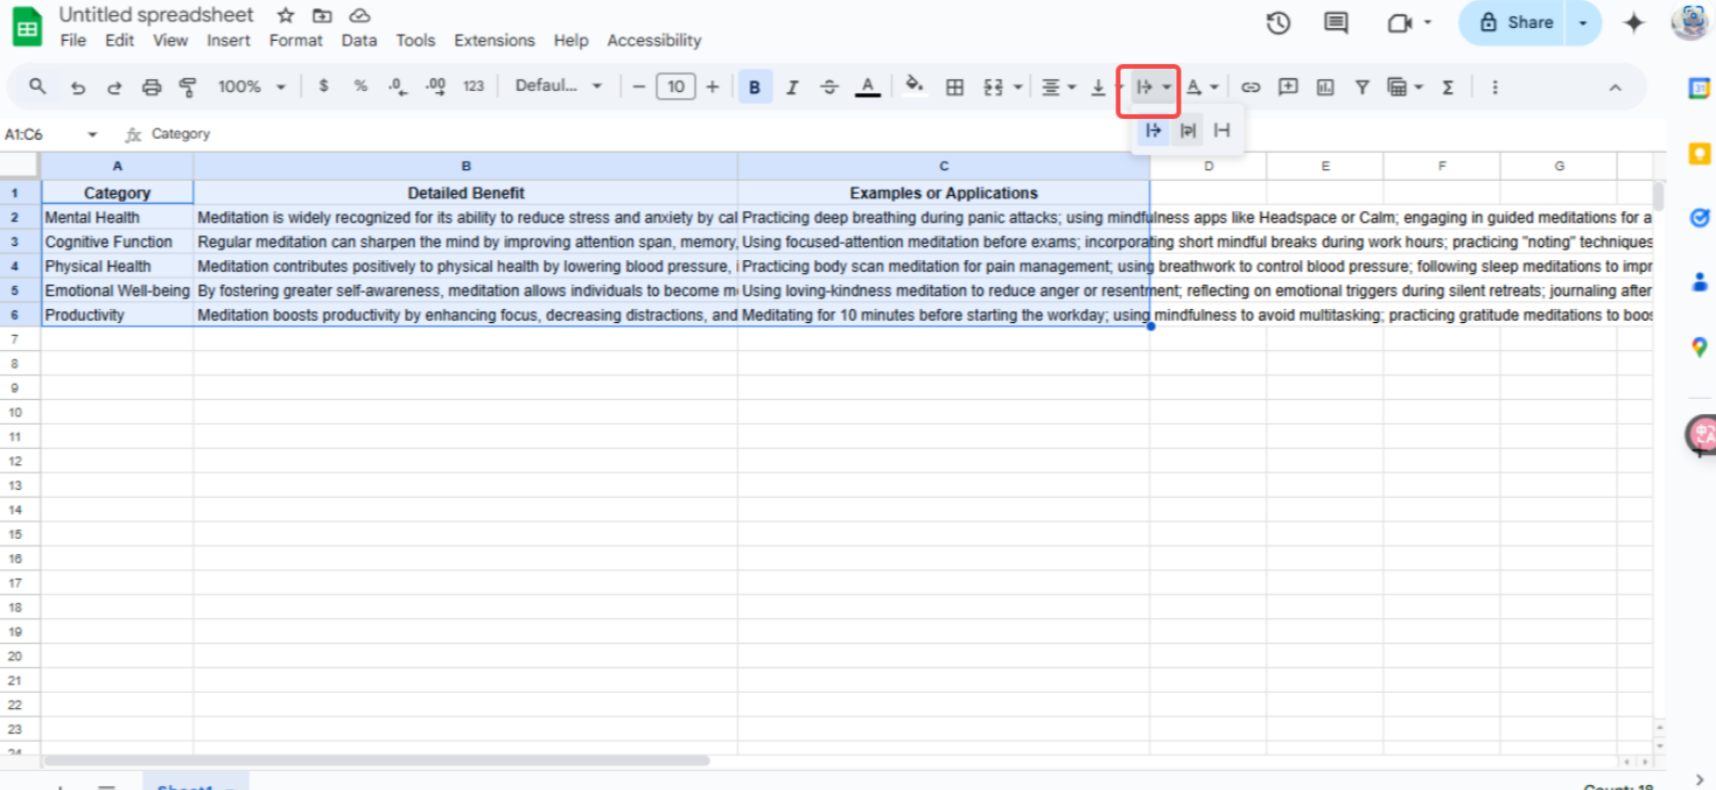Apply strikethrough formatting
Screen dimensions: 1716x790
pos(829,87)
